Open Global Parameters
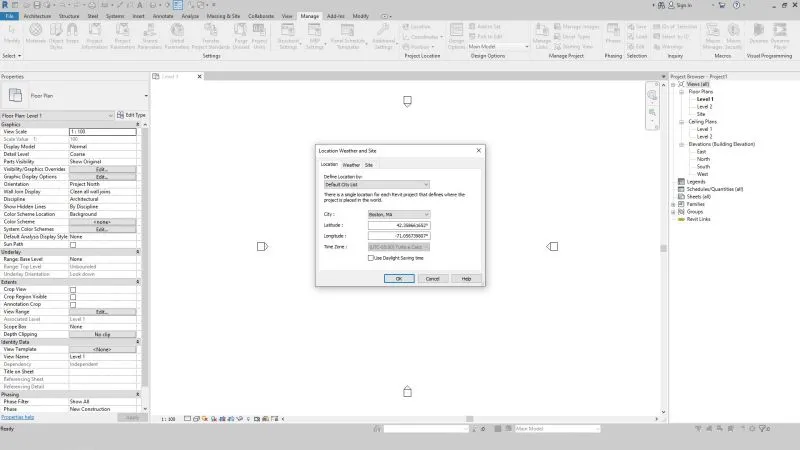This screenshot has height=450, width=800. coord(177,36)
